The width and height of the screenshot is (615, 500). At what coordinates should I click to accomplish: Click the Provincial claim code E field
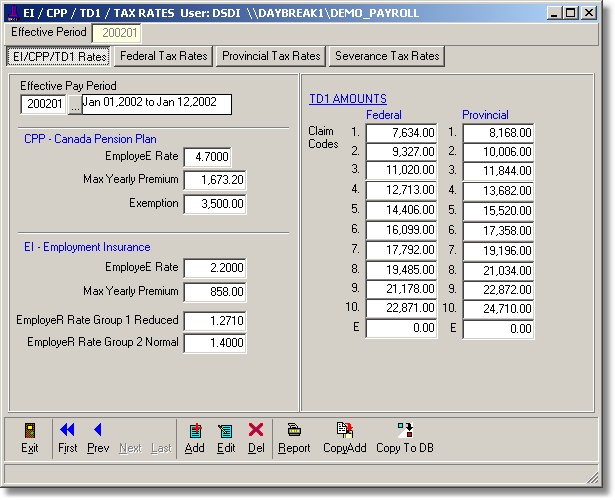[x=498, y=329]
